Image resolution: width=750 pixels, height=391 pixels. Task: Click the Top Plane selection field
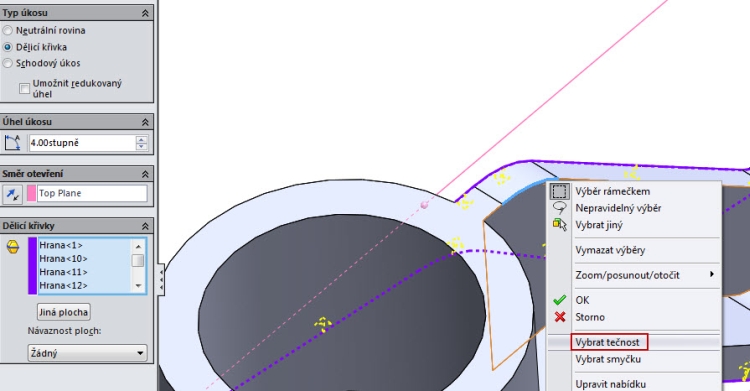92,193
